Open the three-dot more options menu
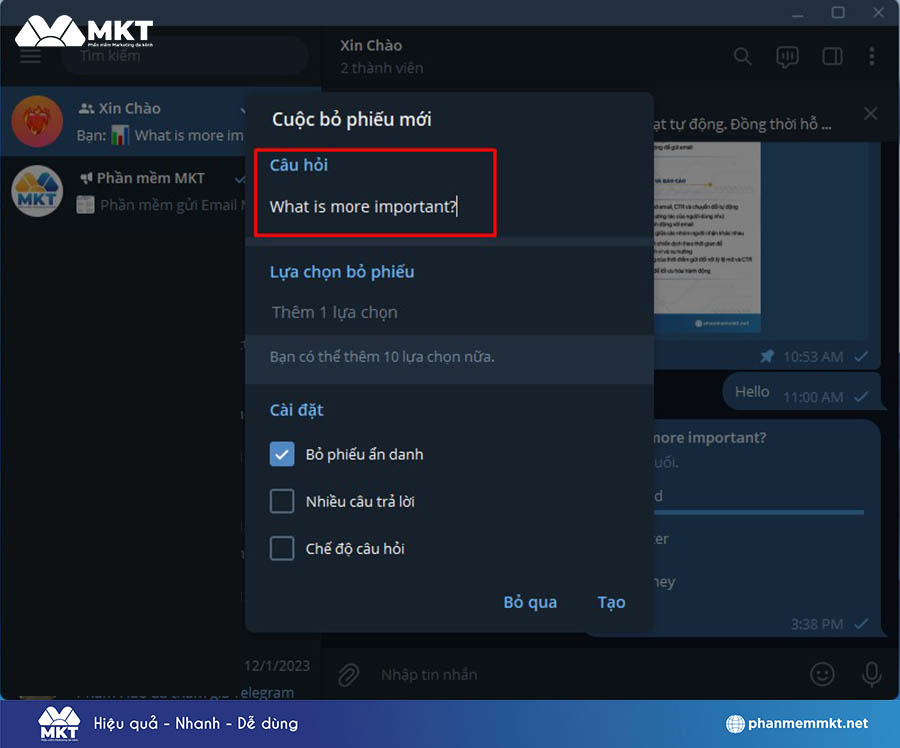 click(x=872, y=56)
